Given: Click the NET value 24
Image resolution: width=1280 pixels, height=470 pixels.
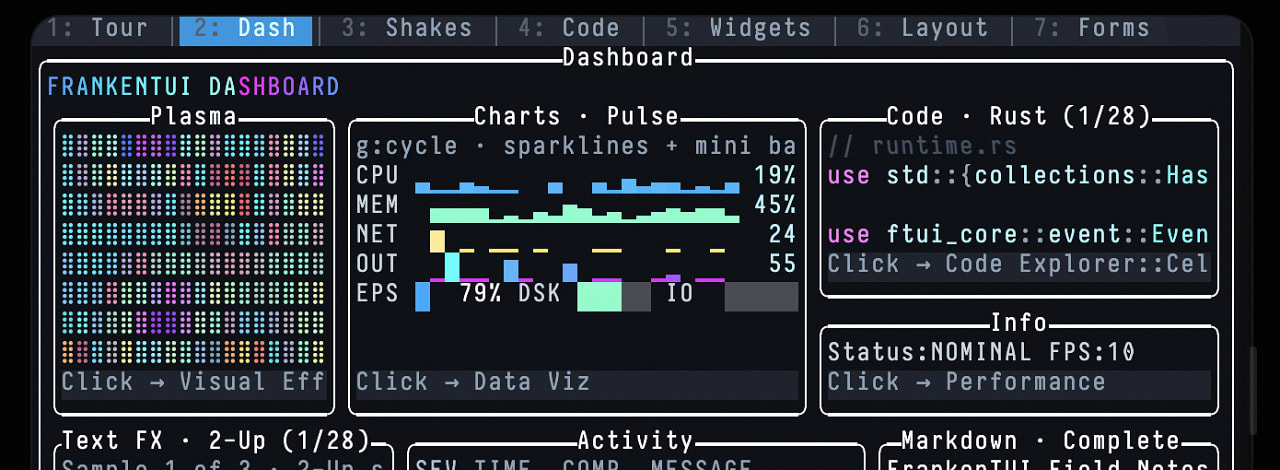Looking at the screenshot, I should click(783, 235).
